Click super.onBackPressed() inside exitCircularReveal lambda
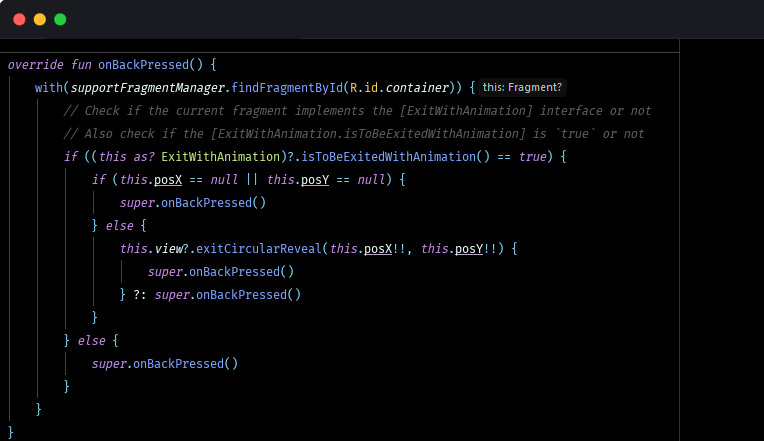764x441 pixels. 221,271
